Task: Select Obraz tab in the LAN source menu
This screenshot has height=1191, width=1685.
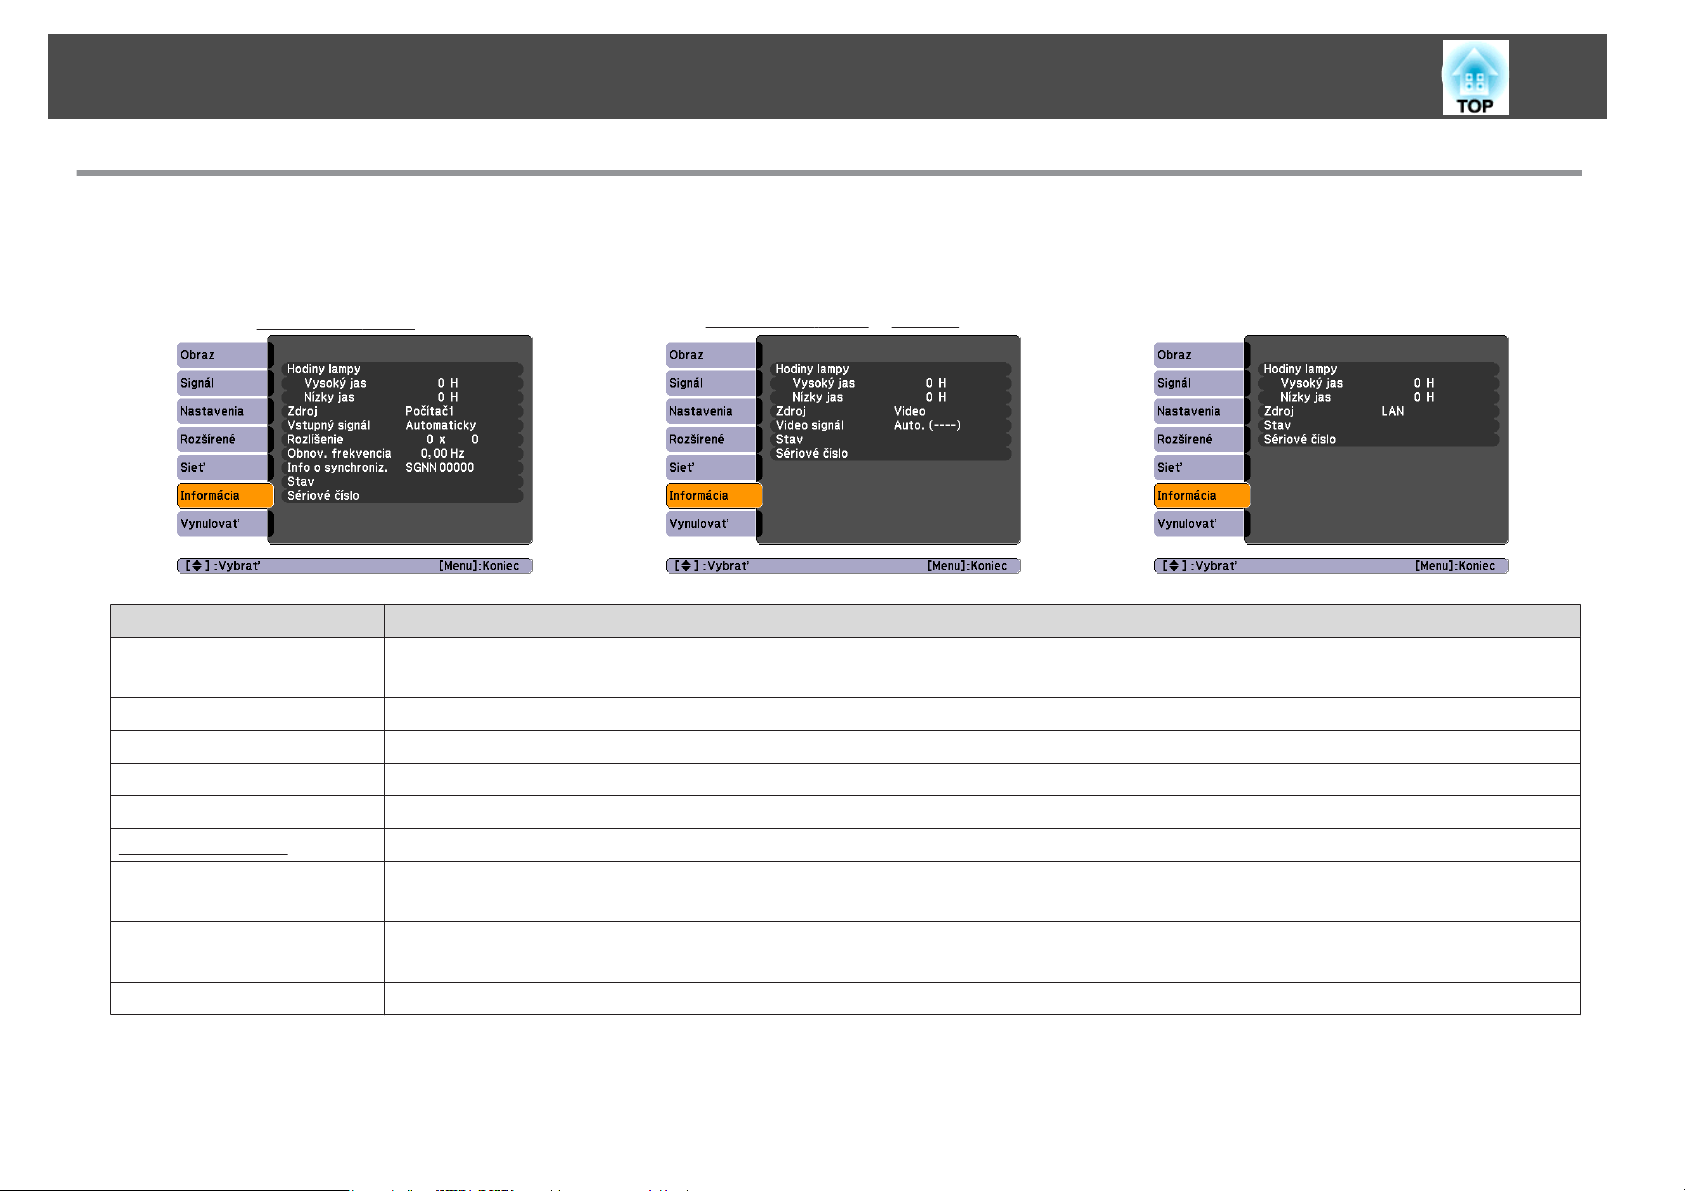Action: [1200, 355]
